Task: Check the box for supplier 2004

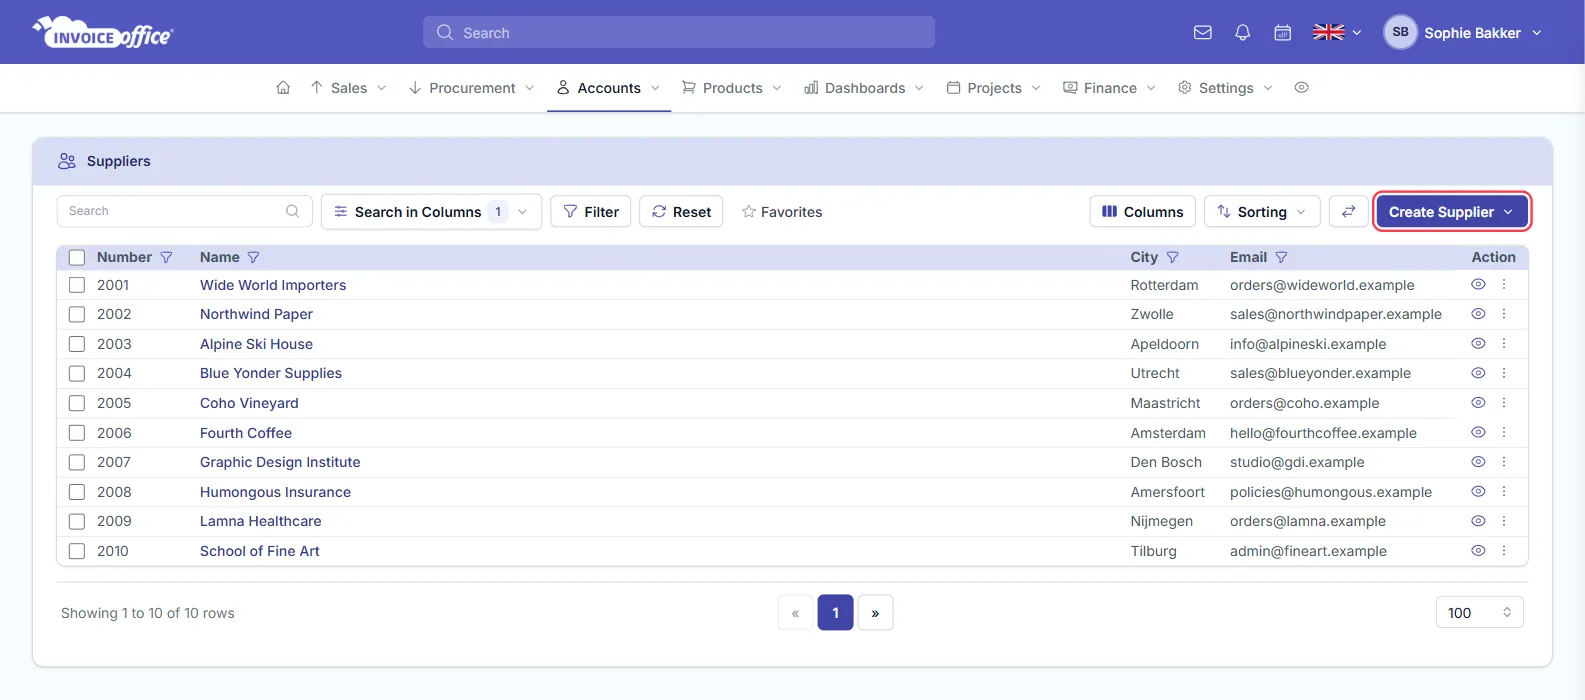Action: coord(77,373)
